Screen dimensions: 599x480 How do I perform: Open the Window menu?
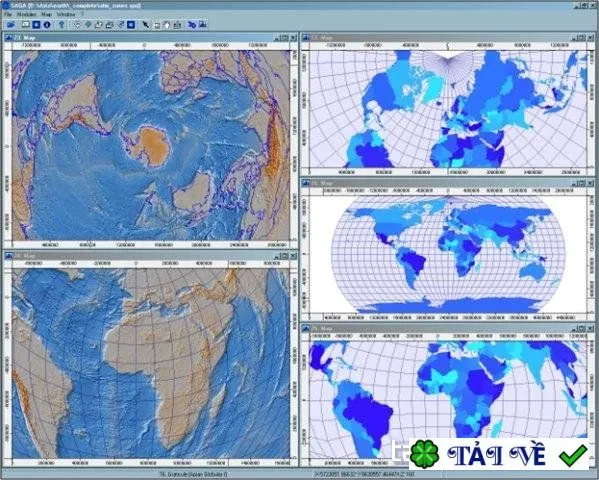point(66,15)
